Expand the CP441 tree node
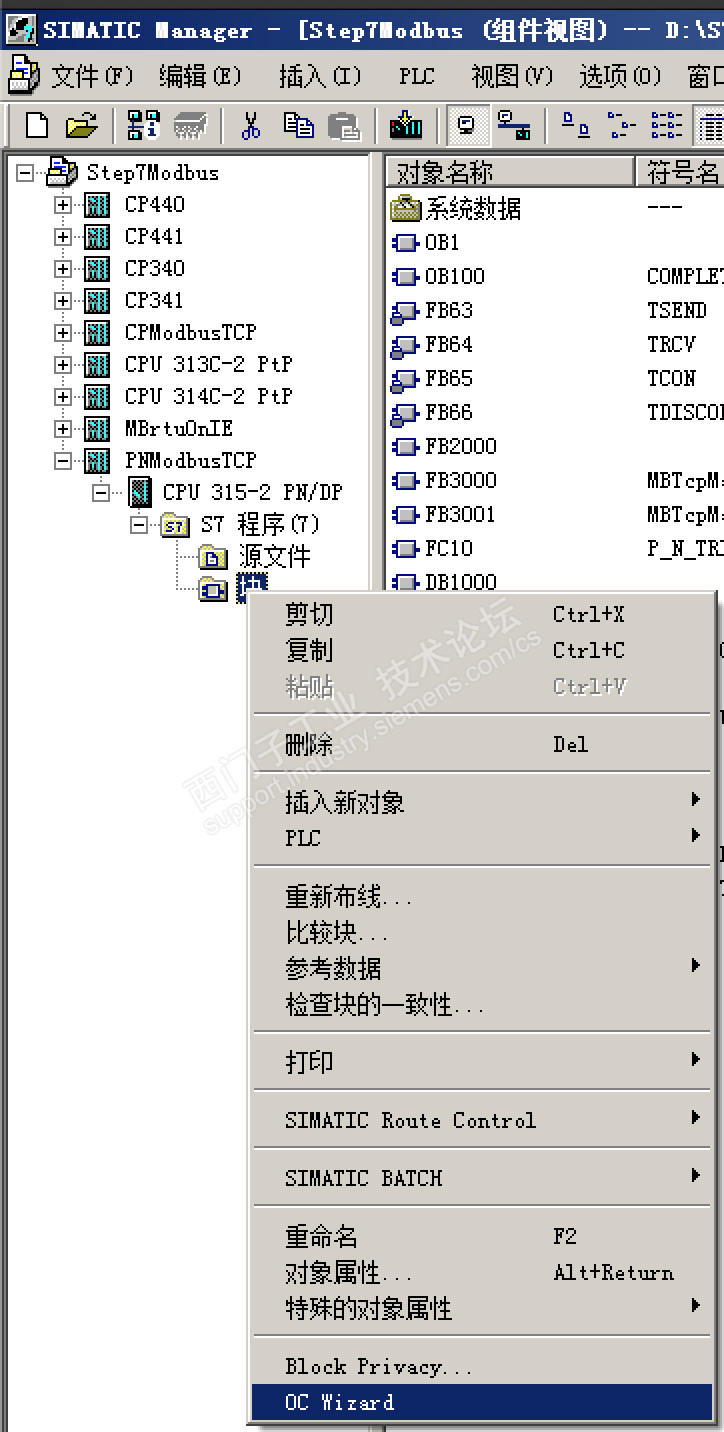This screenshot has height=1432, width=724. coord(63,237)
